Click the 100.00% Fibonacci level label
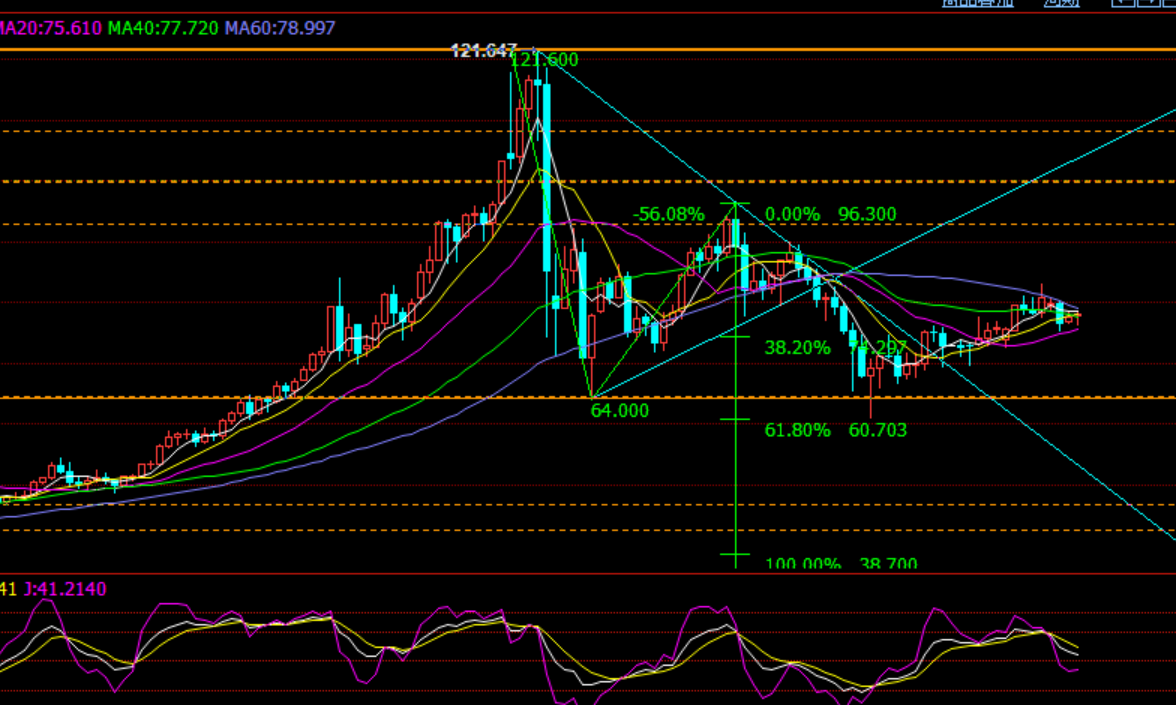This screenshot has width=1176, height=705. click(803, 564)
